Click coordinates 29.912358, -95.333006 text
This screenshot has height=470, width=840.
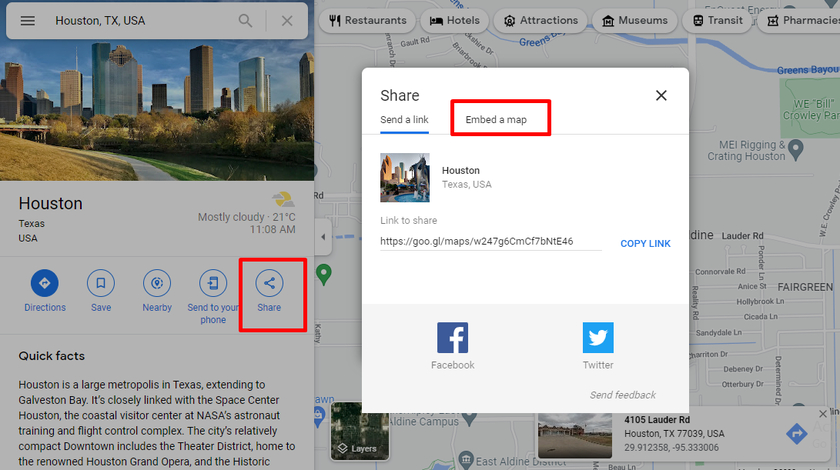coord(671,447)
